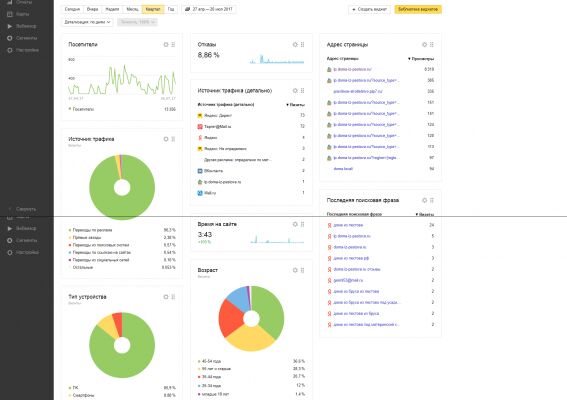Select the Год period tab
567x400 pixels.
coord(171,9)
